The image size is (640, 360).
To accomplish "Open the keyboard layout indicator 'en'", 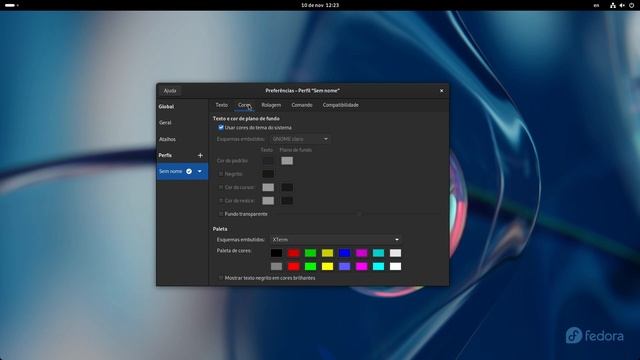I will coord(596,5).
